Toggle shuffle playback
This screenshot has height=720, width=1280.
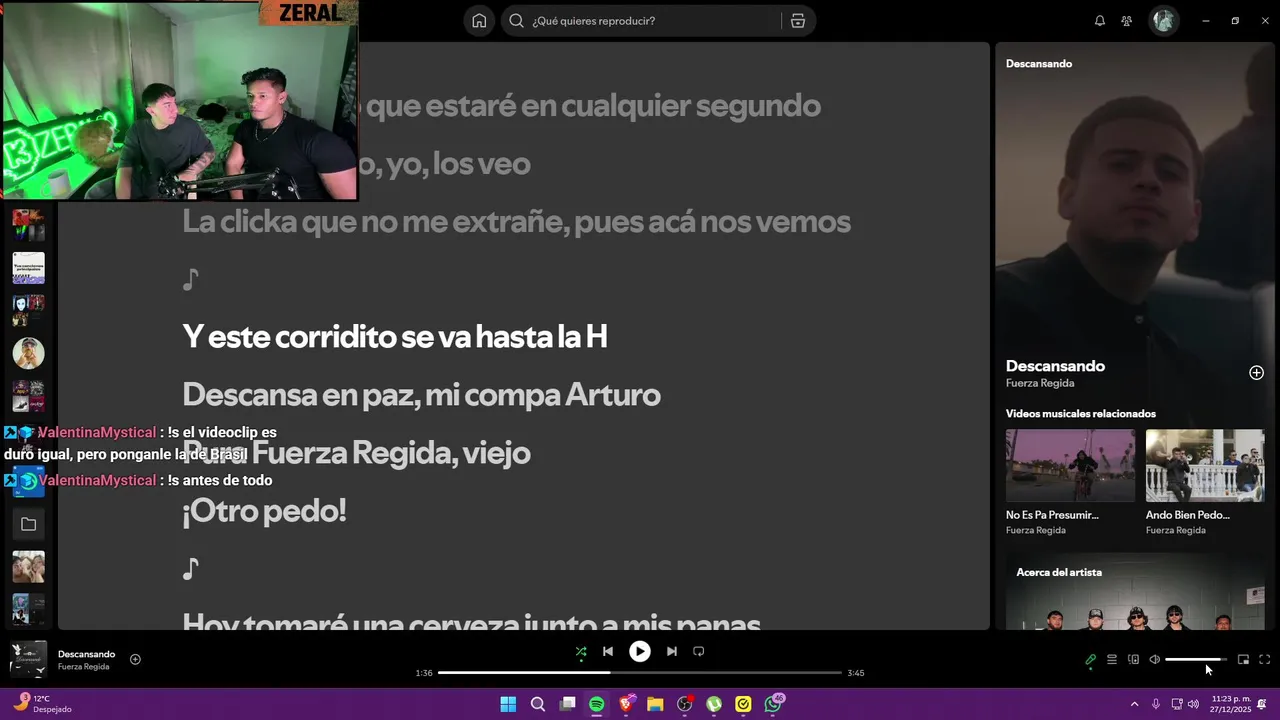[581, 652]
